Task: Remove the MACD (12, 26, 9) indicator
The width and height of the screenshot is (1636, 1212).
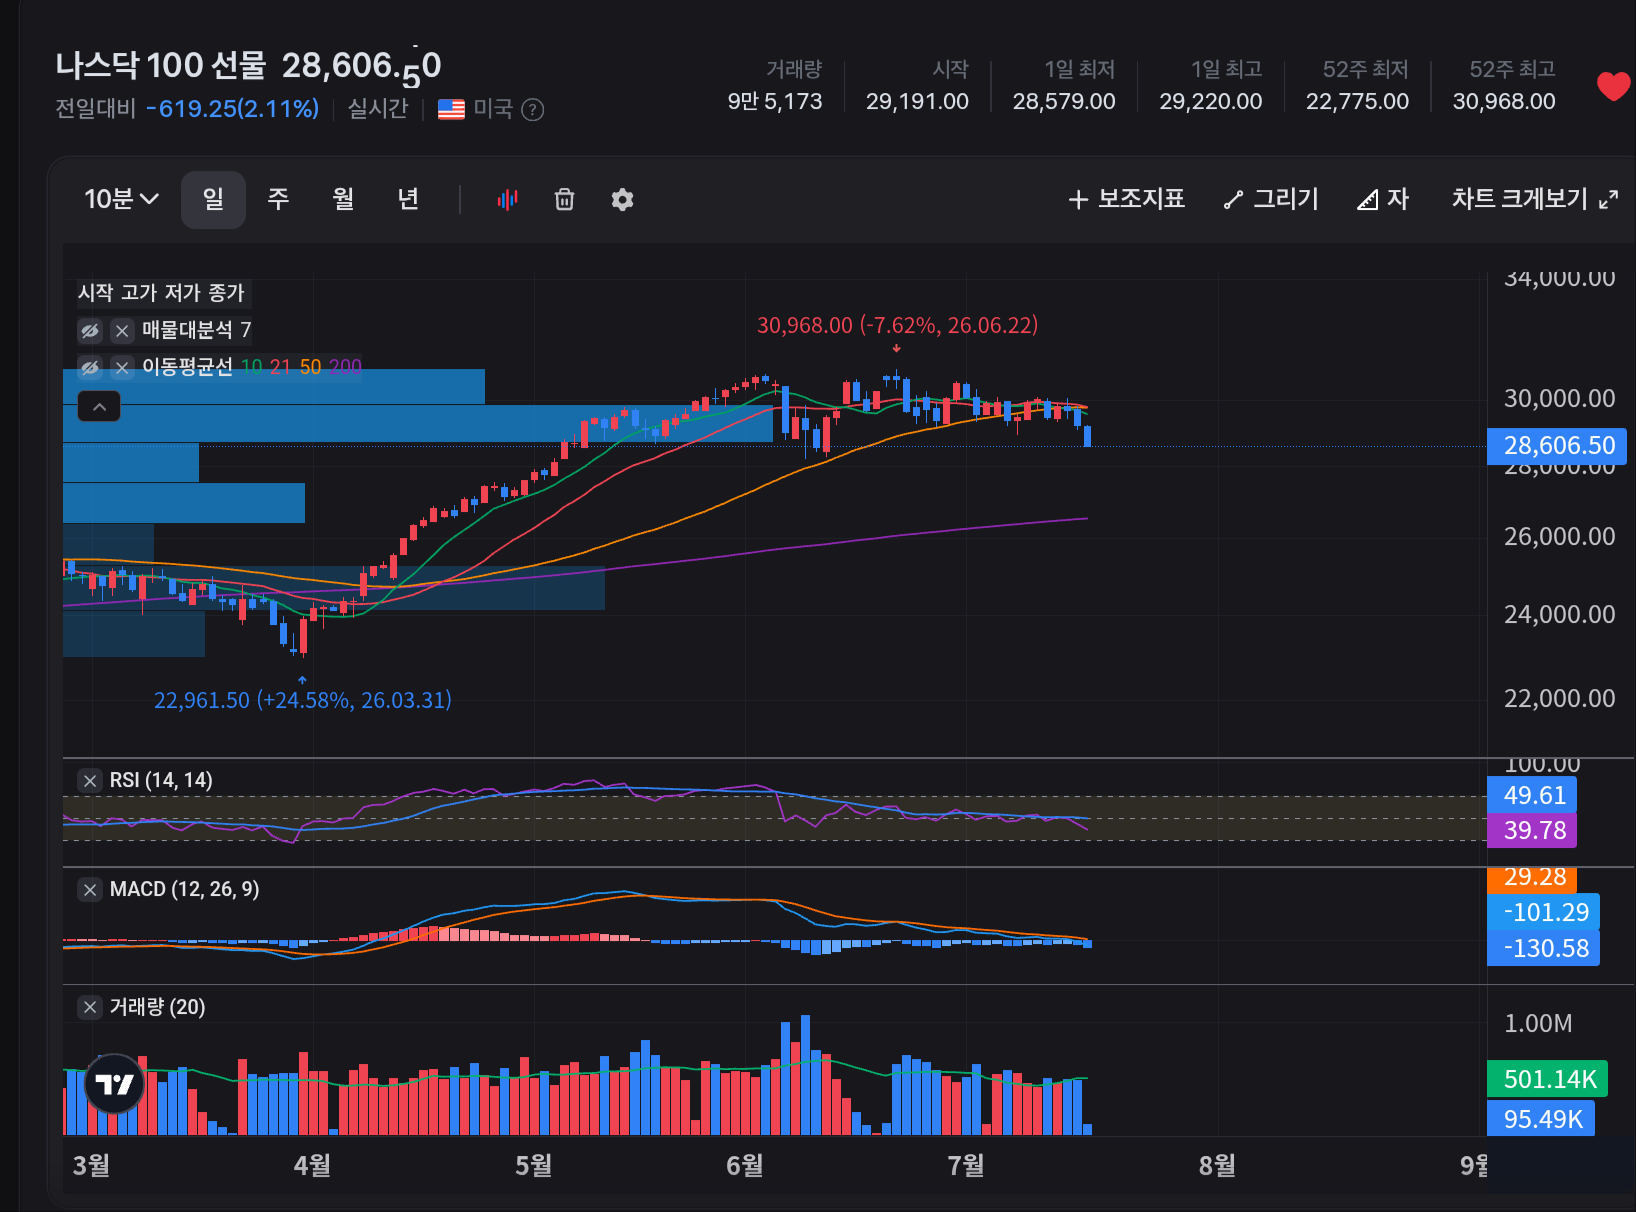Action: [x=90, y=889]
